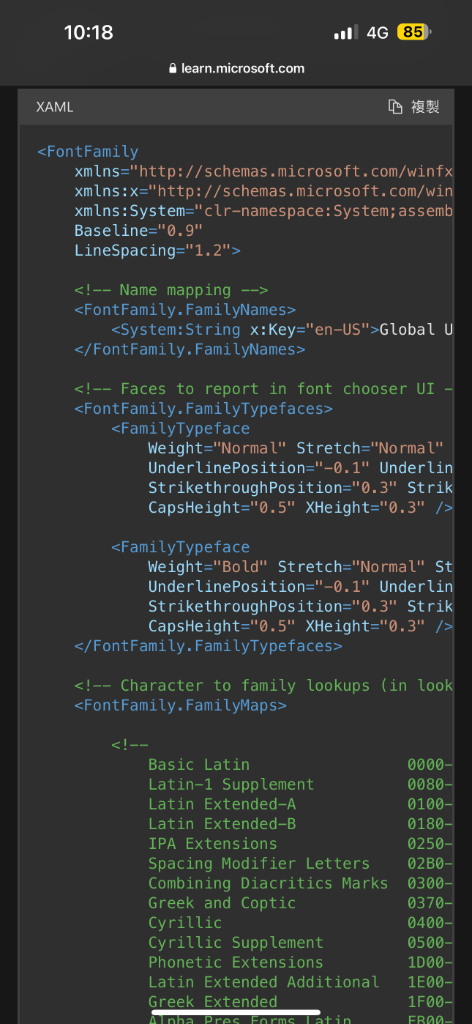Click the <FontFamily.FamilyMaps> tag
The image size is (472, 1024).
[x=180, y=705]
